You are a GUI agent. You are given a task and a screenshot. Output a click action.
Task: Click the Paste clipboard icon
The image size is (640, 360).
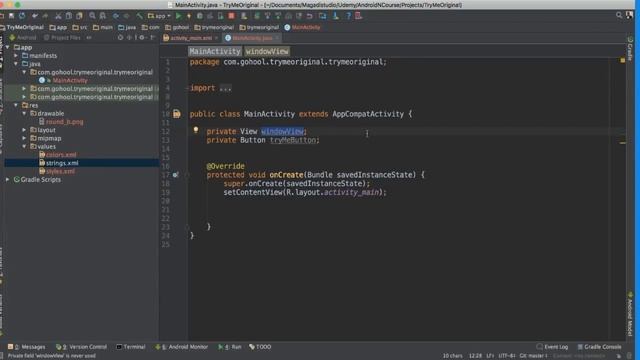79,16
